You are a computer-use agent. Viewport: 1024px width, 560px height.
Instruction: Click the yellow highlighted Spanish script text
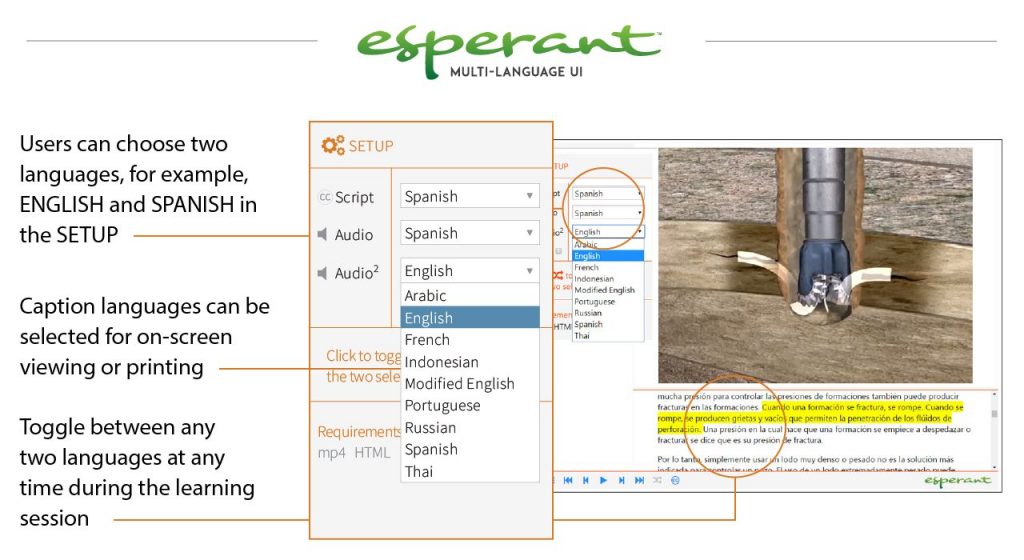pyautogui.click(x=810, y=418)
